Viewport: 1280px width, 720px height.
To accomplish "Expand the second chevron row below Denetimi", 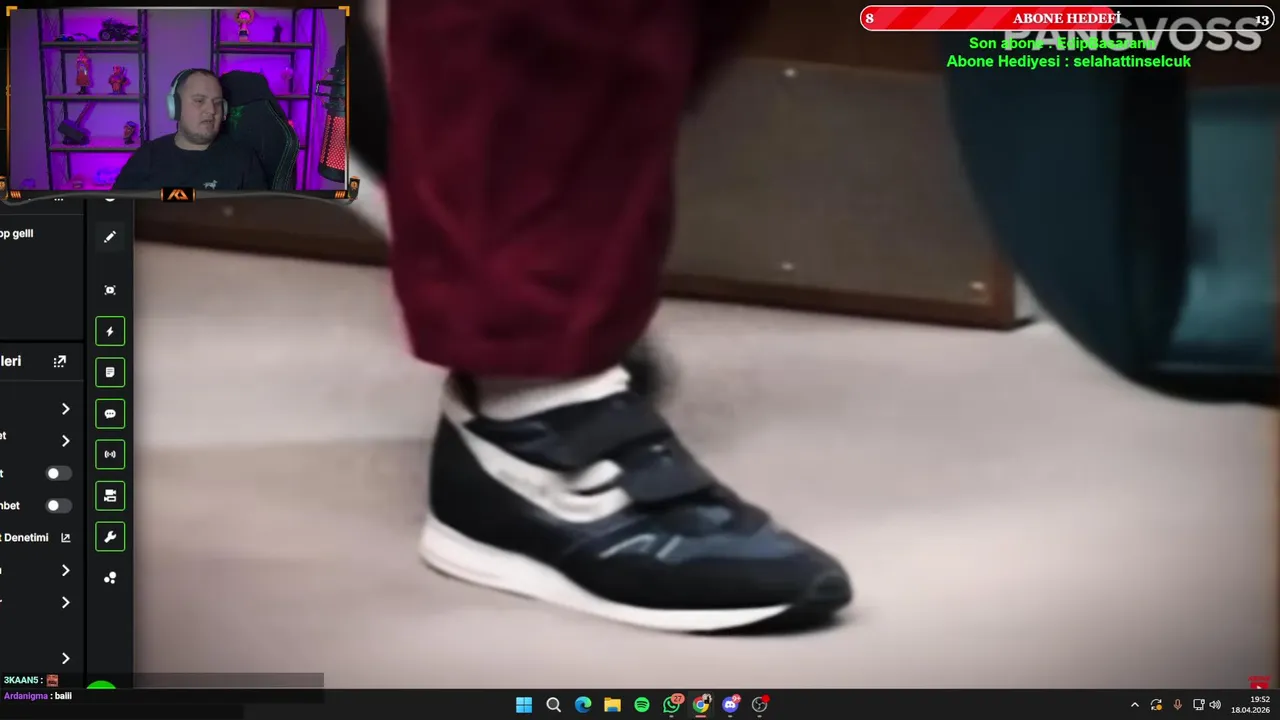I will (65, 602).
